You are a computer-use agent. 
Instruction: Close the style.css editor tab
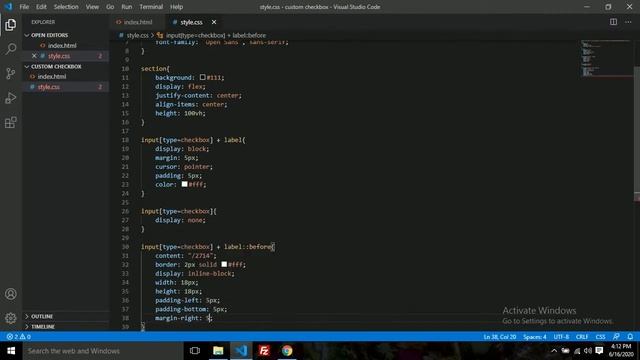click(x=214, y=22)
